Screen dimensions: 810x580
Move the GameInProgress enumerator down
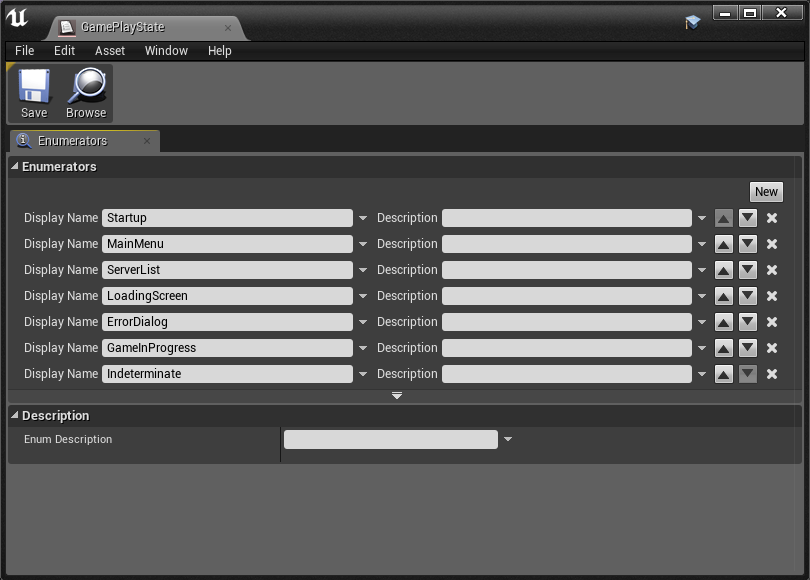point(747,348)
